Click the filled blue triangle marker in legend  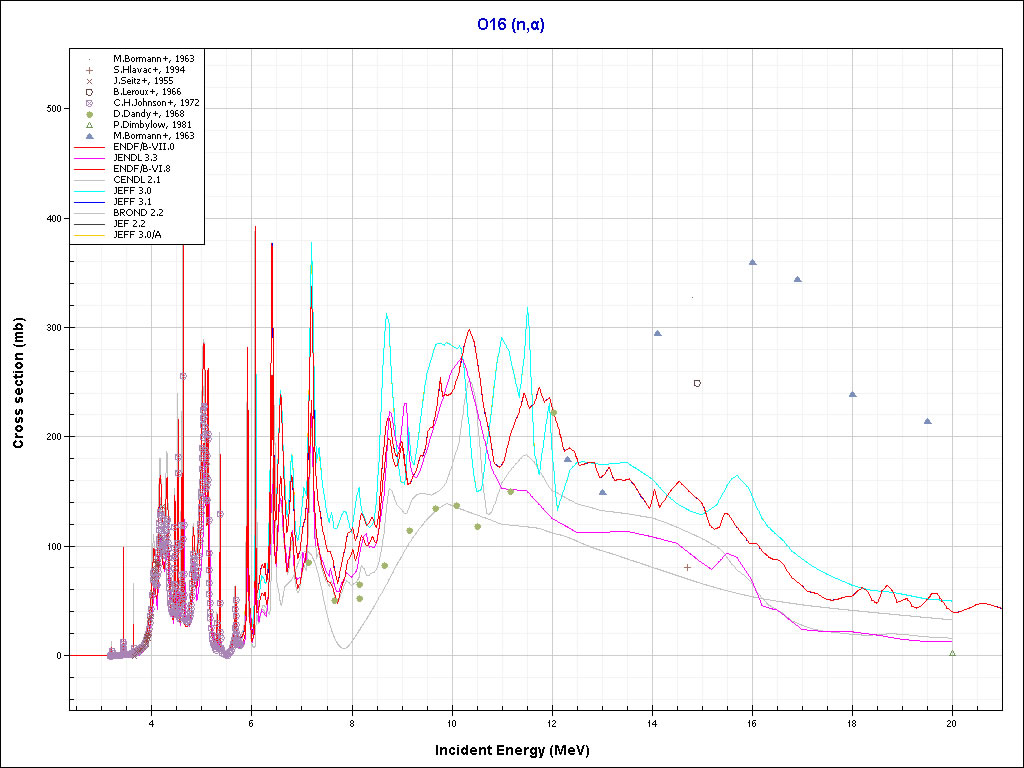(x=90, y=136)
